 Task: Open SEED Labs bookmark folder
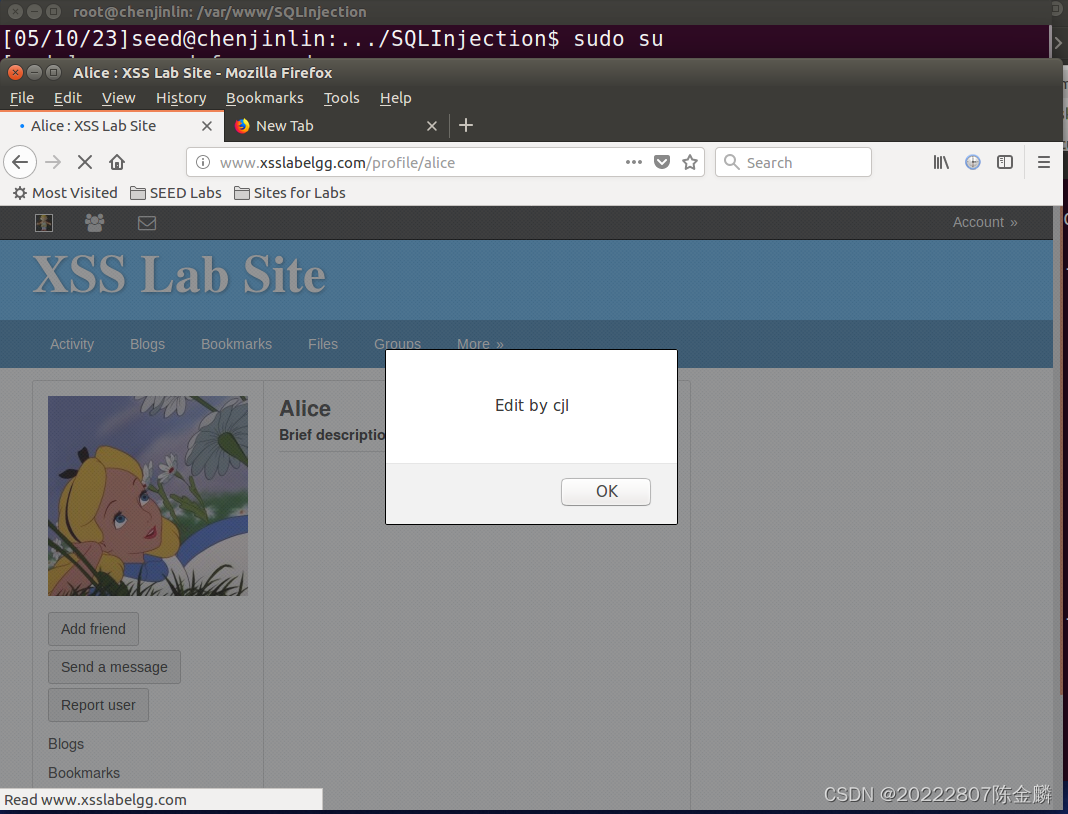click(176, 193)
